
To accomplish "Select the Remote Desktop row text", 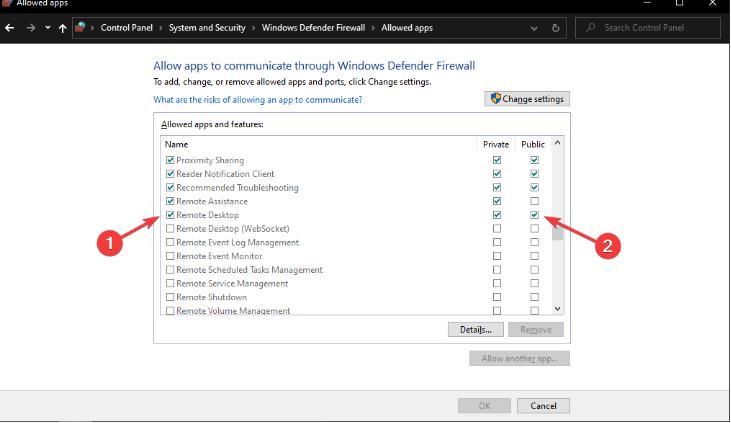I will point(207,215).
